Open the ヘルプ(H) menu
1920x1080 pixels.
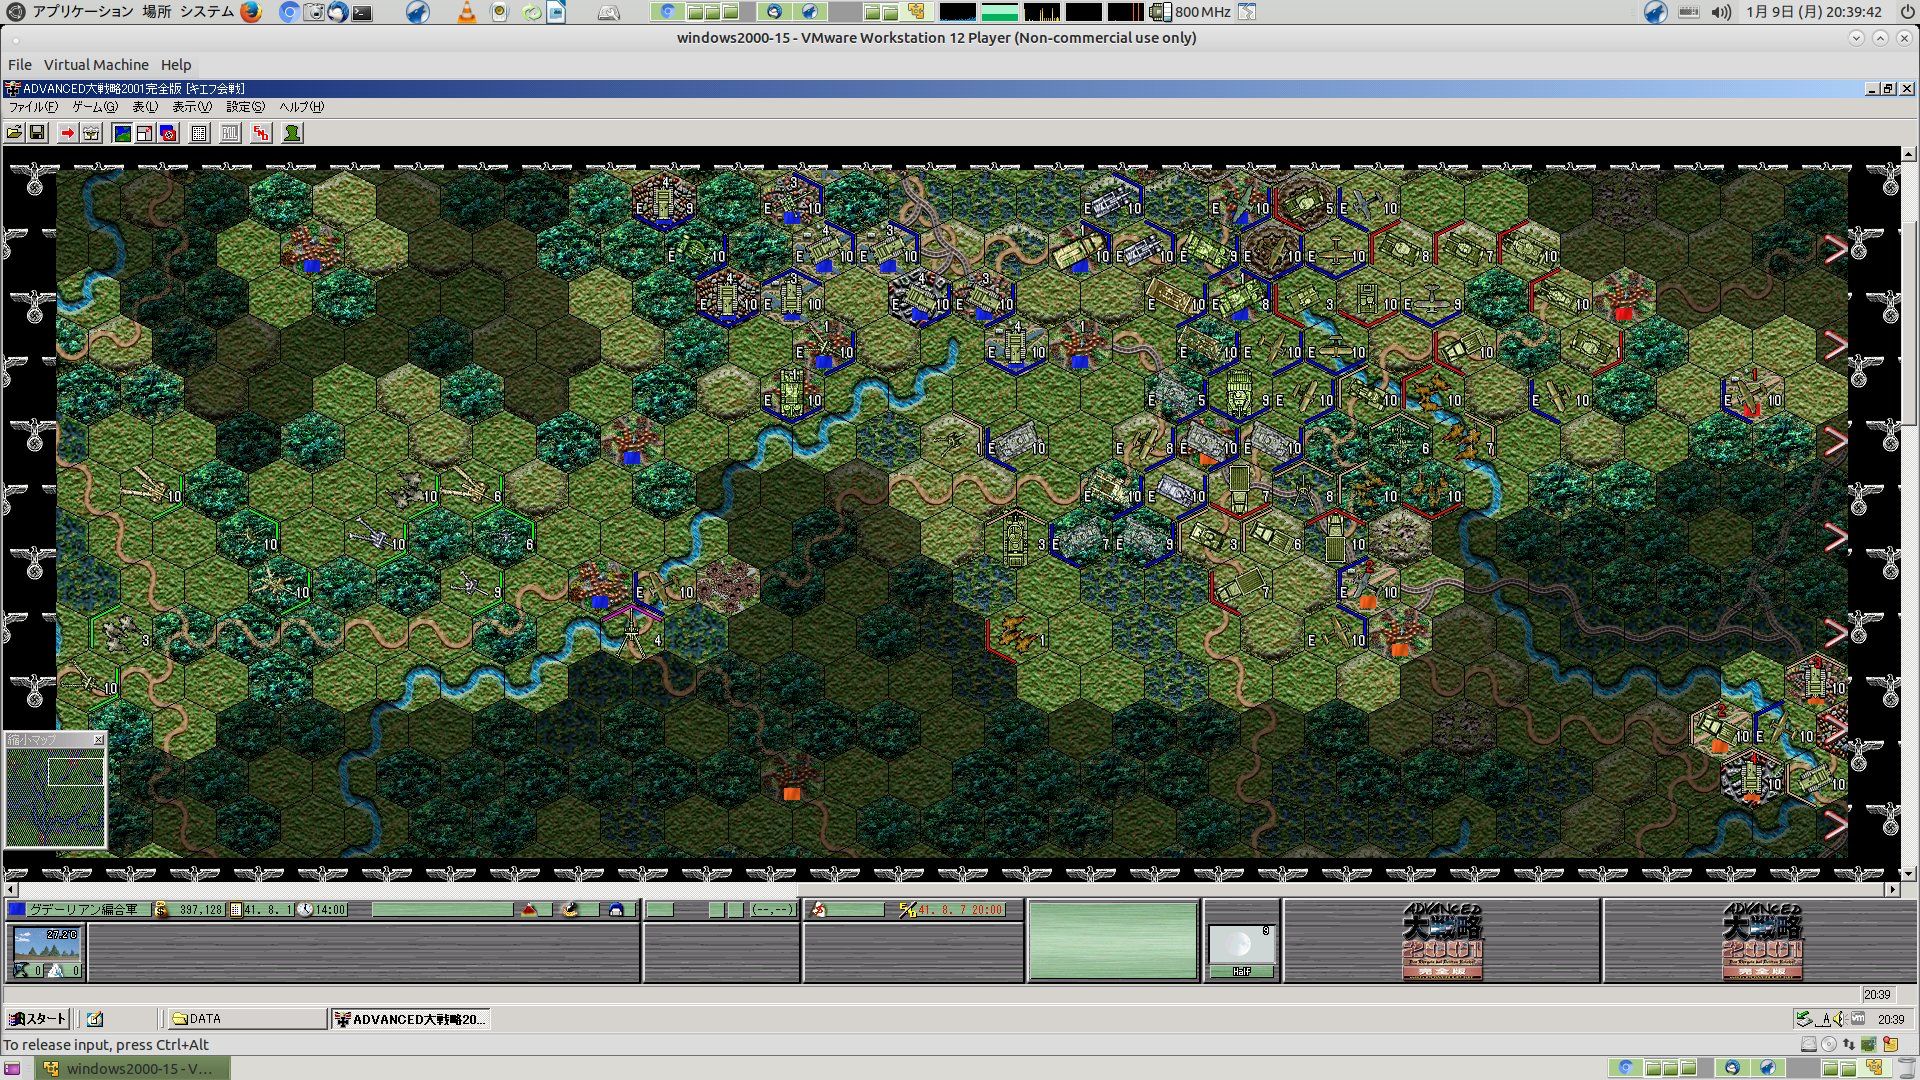point(302,107)
